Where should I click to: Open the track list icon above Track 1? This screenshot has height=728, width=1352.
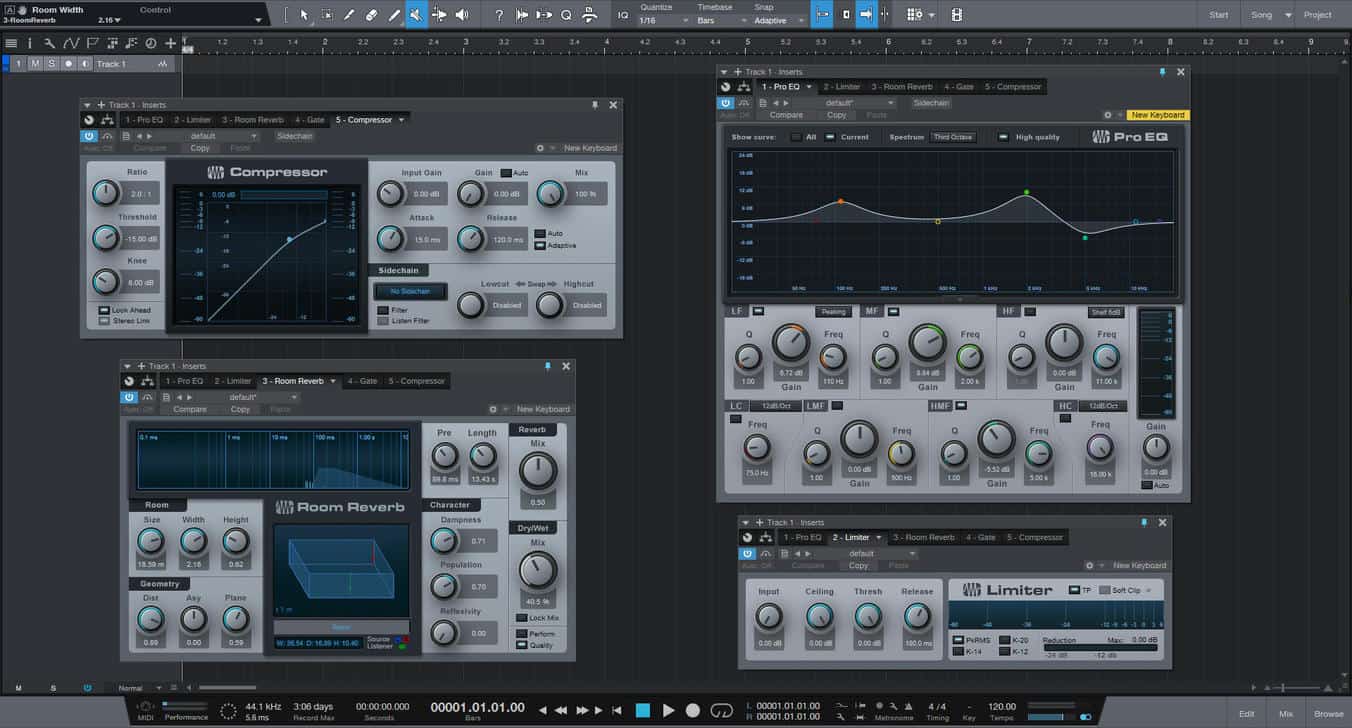11,43
